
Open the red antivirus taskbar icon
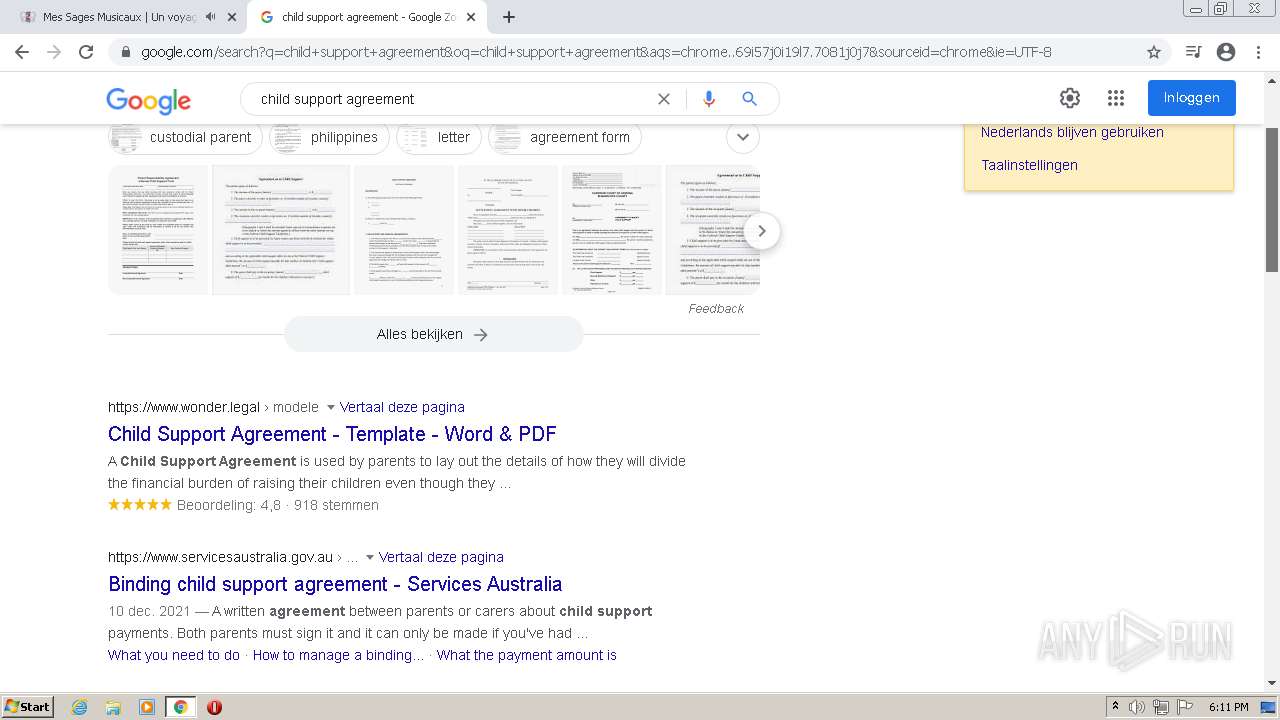(x=214, y=707)
